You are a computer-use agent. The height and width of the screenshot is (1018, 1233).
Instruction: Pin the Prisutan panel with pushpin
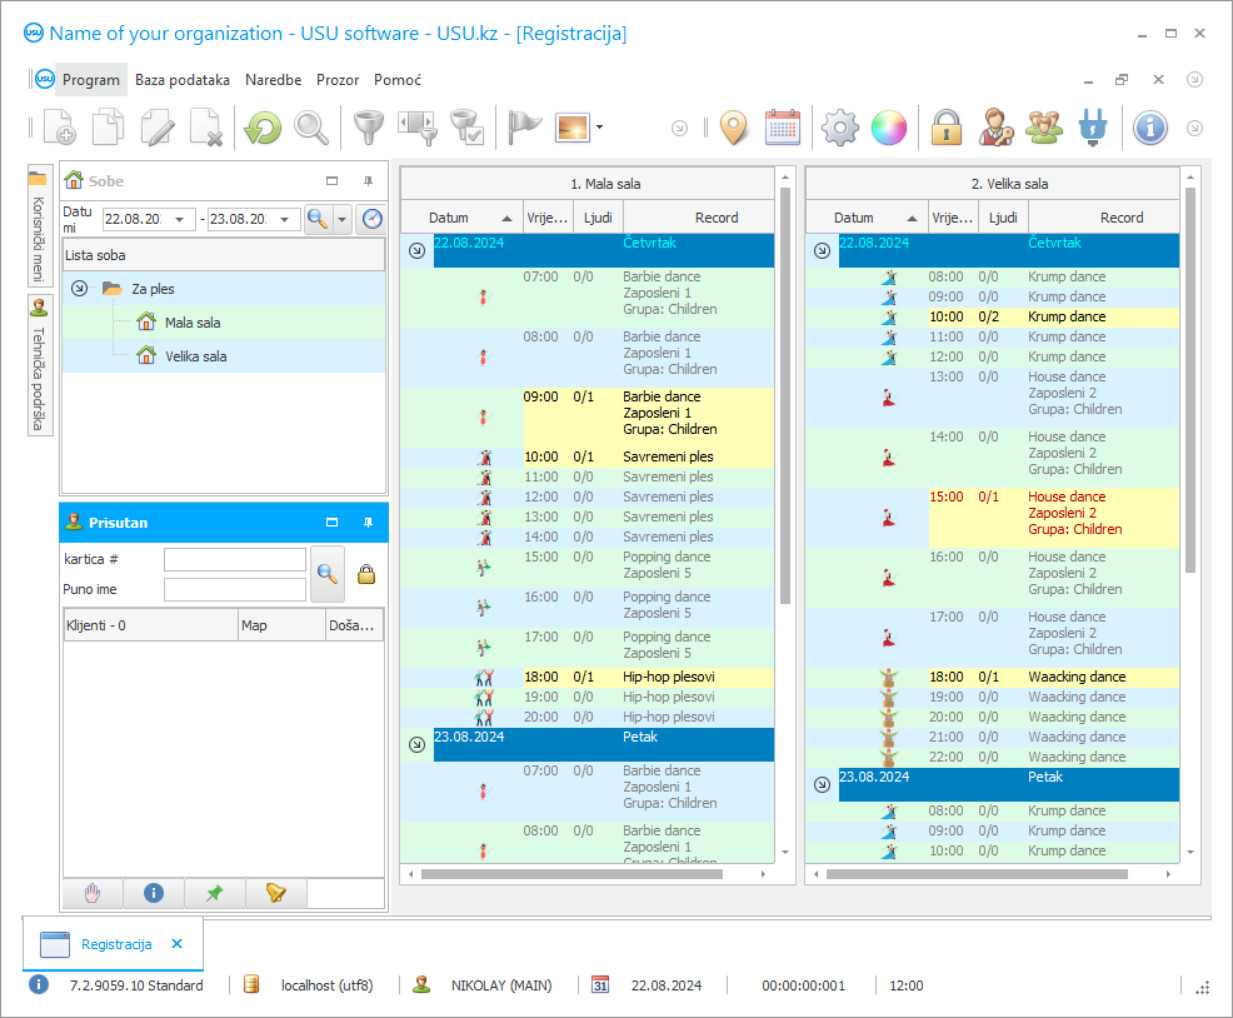368,523
